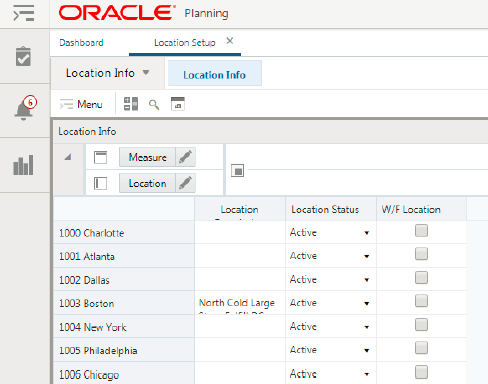Click the page axis square icon
The width and height of the screenshot is (488, 384).
(237, 171)
